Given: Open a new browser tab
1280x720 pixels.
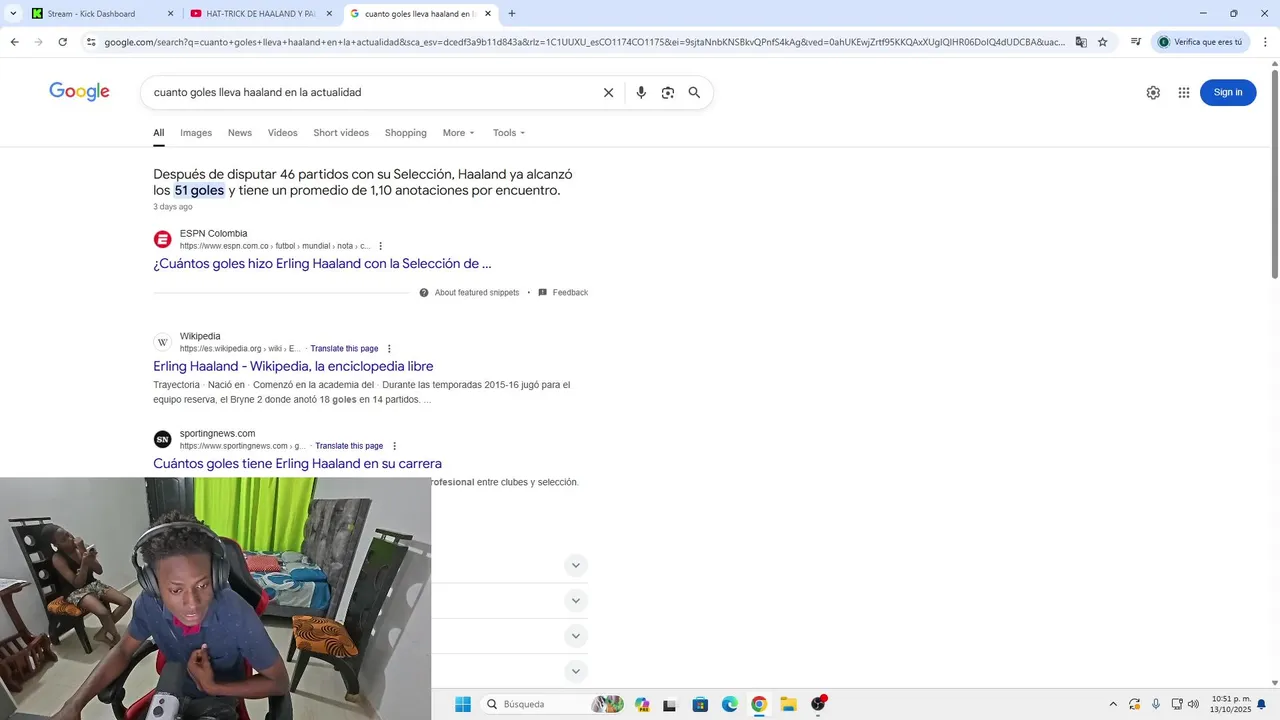Looking at the screenshot, I should click(x=512, y=14).
